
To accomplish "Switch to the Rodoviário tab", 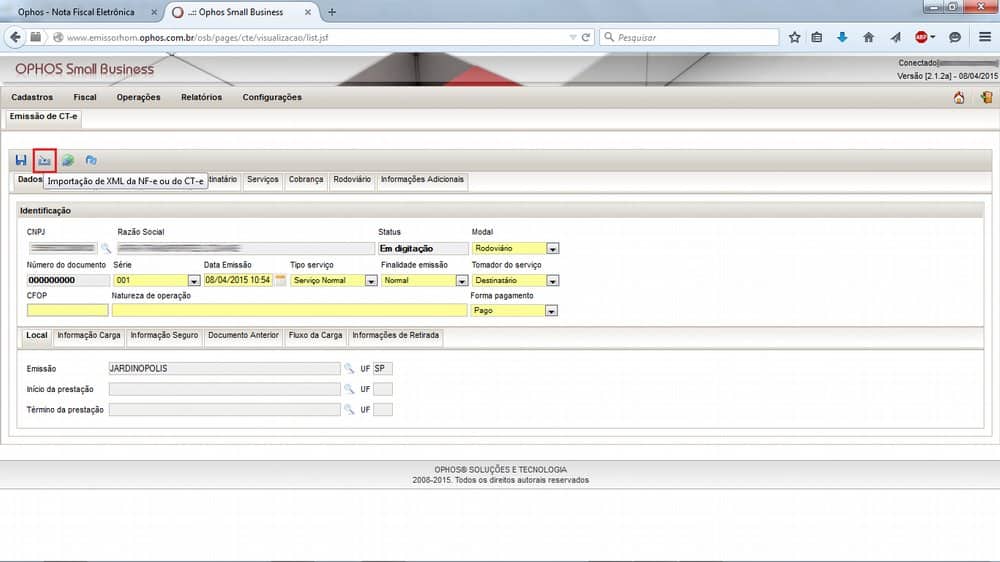I will 352,180.
